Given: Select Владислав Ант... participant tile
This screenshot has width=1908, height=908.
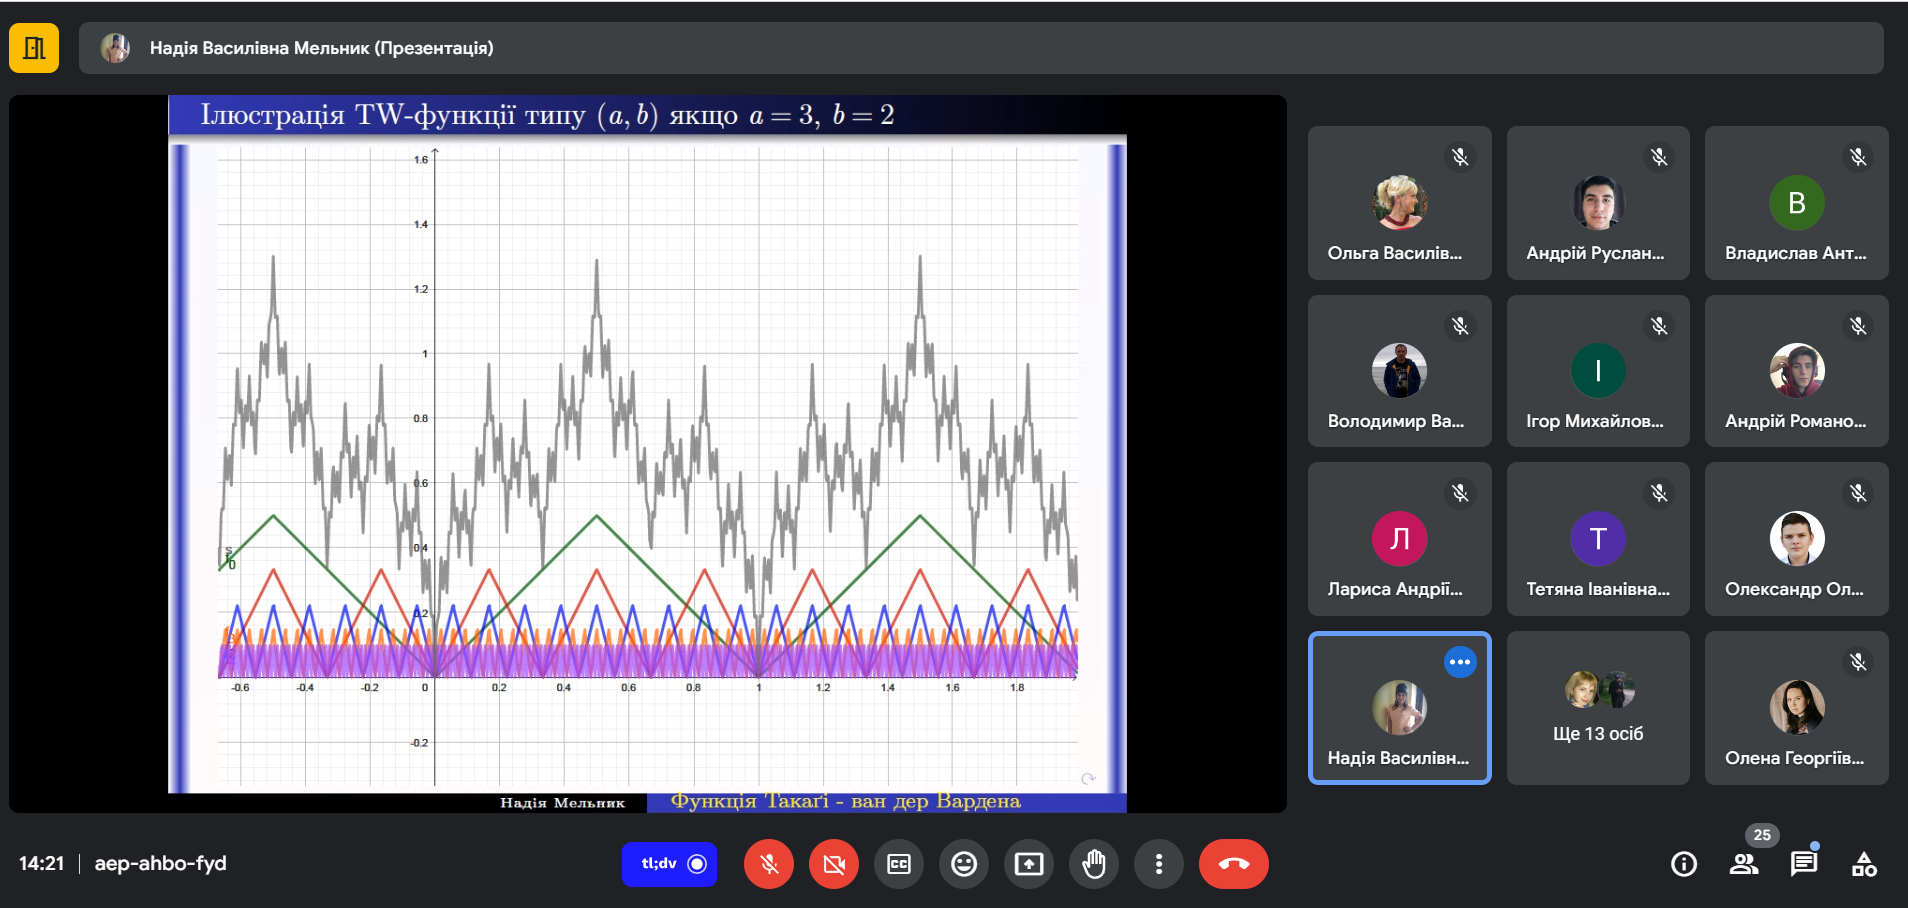Looking at the screenshot, I should tap(1797, 202).
